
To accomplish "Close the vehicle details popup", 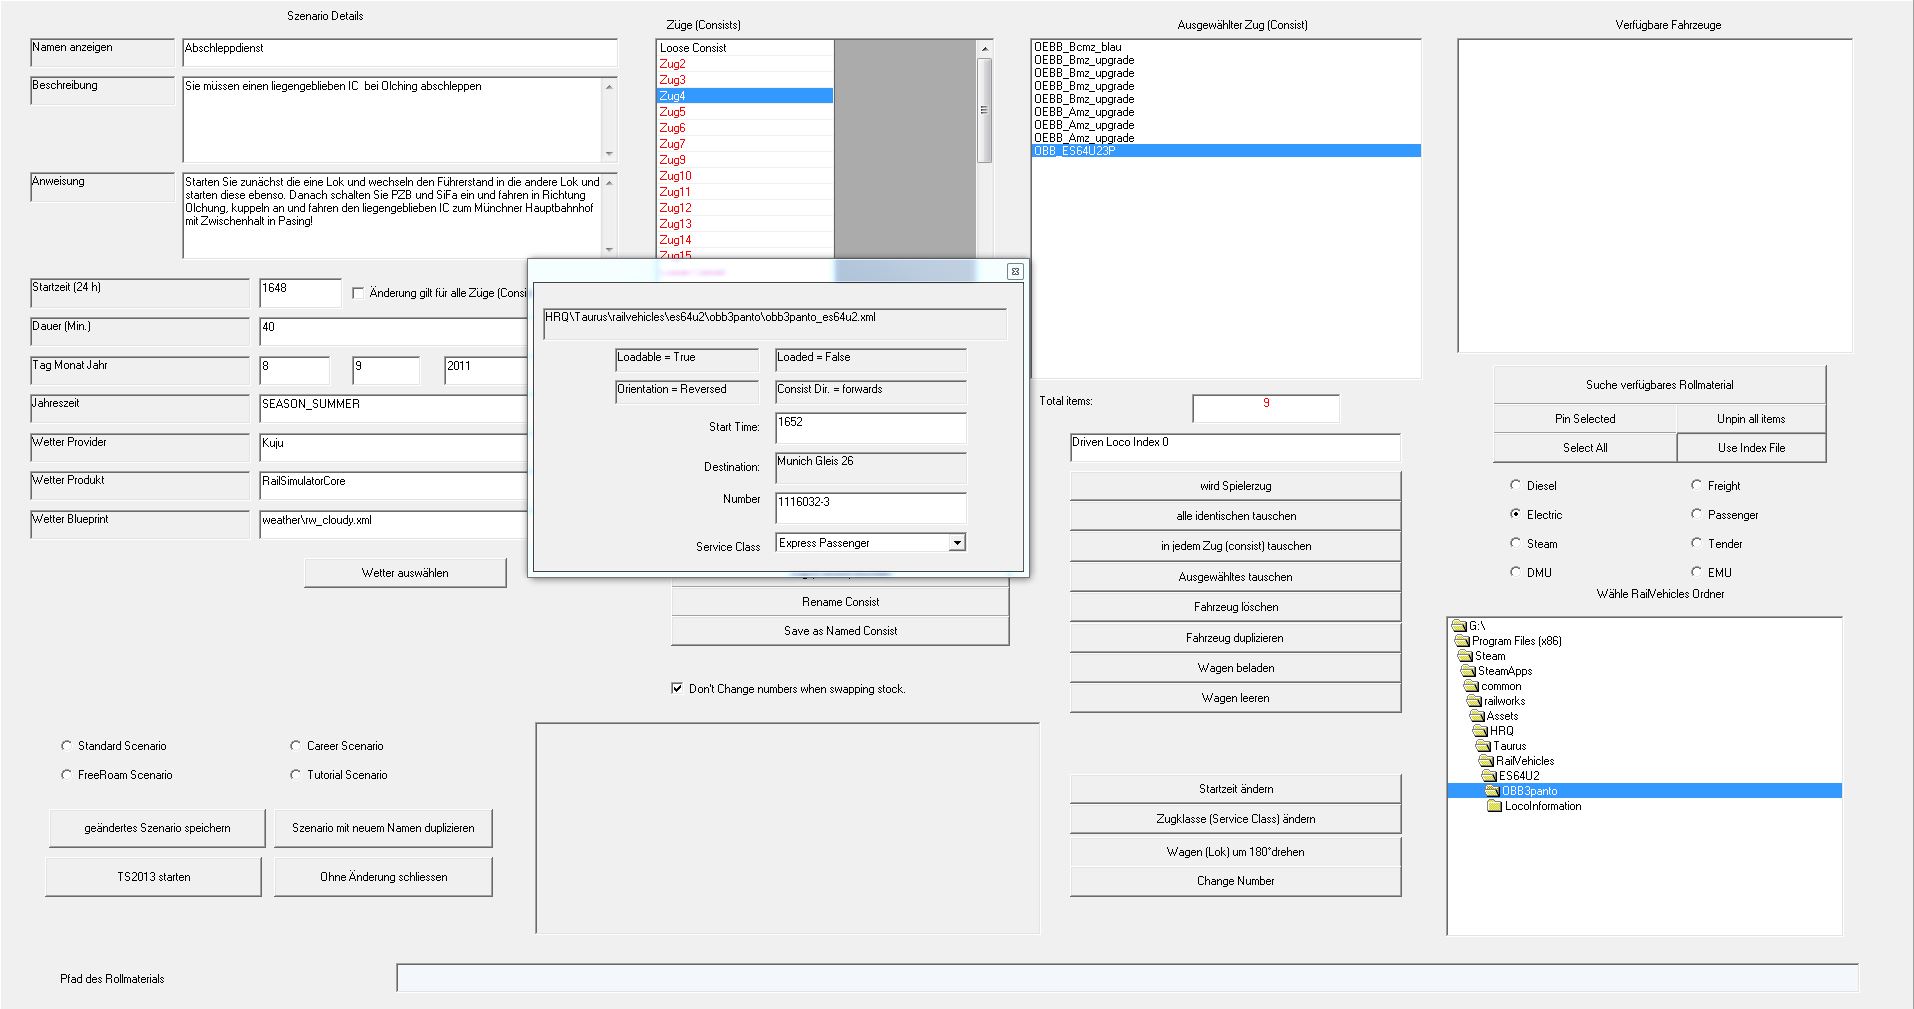I will [1014, 271].
